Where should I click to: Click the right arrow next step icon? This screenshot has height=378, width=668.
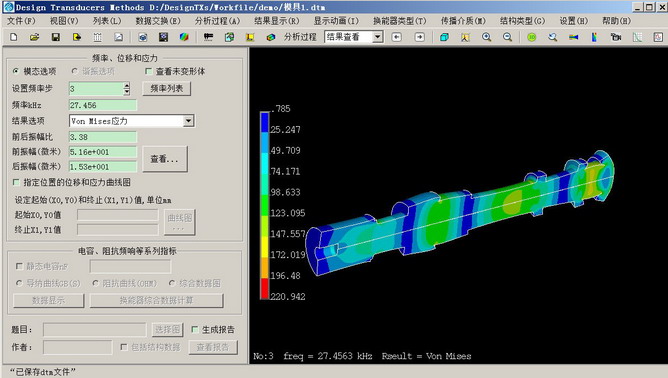(420, 37)
